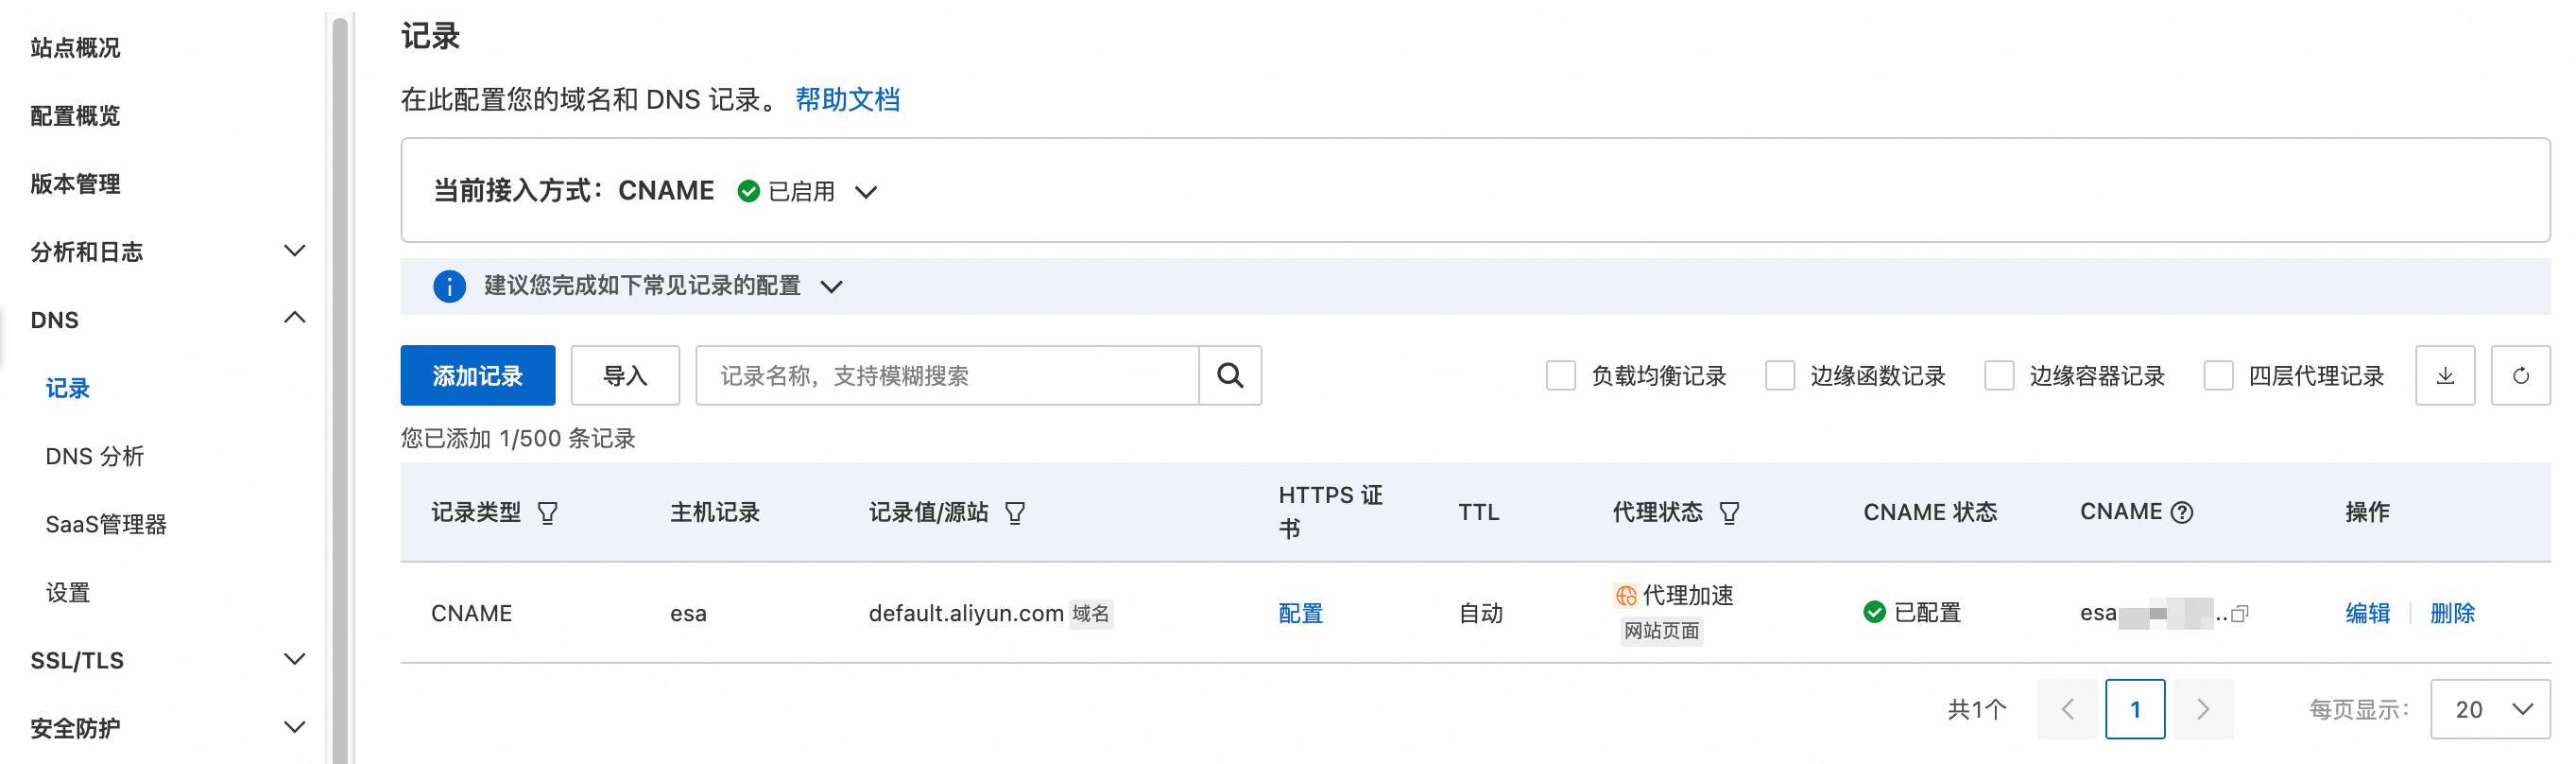This screenshot has height=764, width=2576.
Task: Toggle the 四层代理记录 checkbox
Action: point(2218,375)
